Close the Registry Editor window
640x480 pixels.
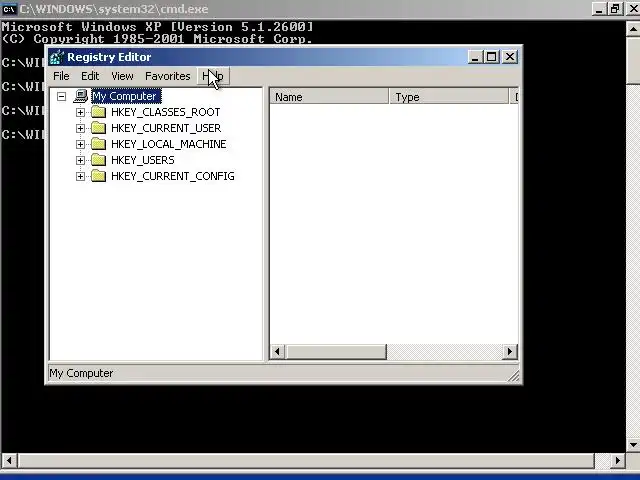click(x=510, y=57)
